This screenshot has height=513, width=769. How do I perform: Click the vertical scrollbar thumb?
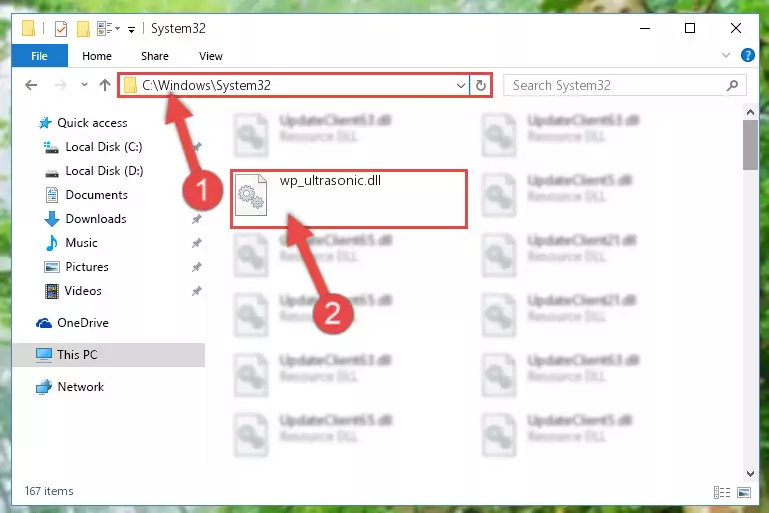(750, 145)
